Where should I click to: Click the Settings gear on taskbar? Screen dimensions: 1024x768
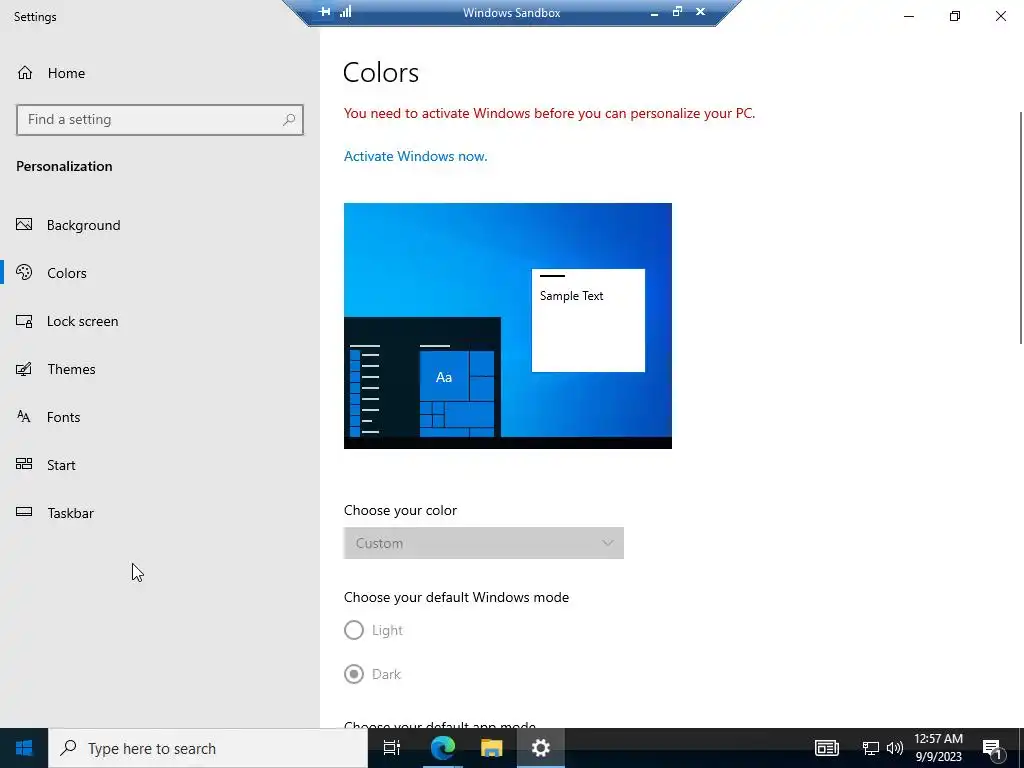click(541, 748)
